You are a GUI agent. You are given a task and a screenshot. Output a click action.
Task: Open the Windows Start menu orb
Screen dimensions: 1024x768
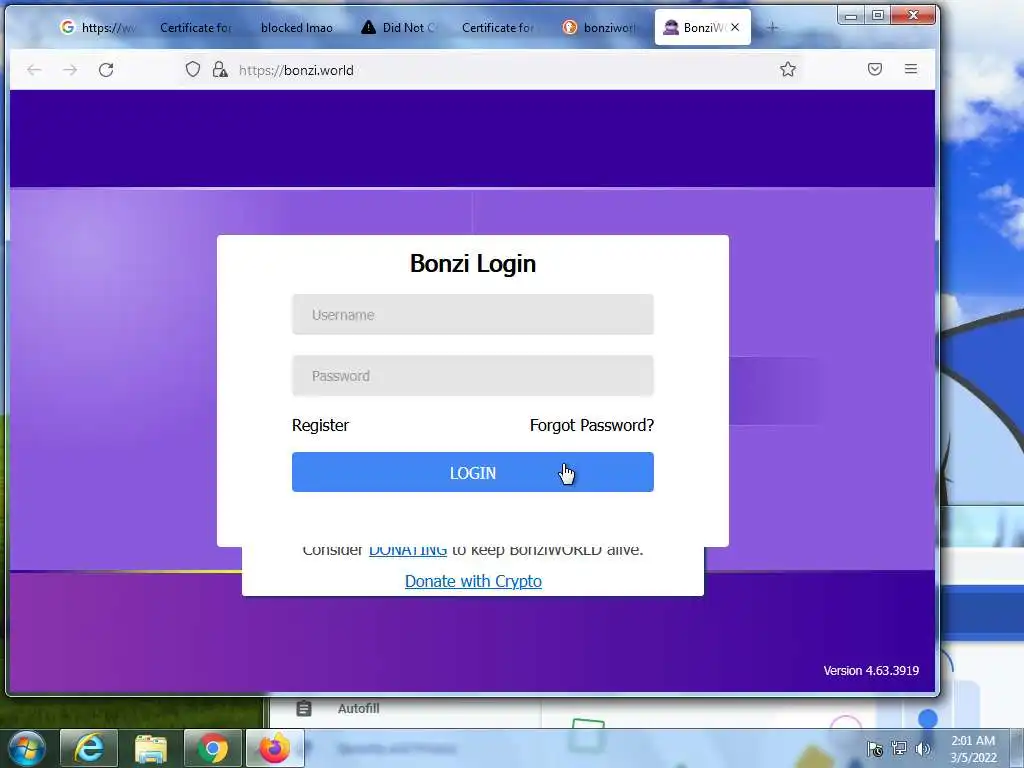27,748
